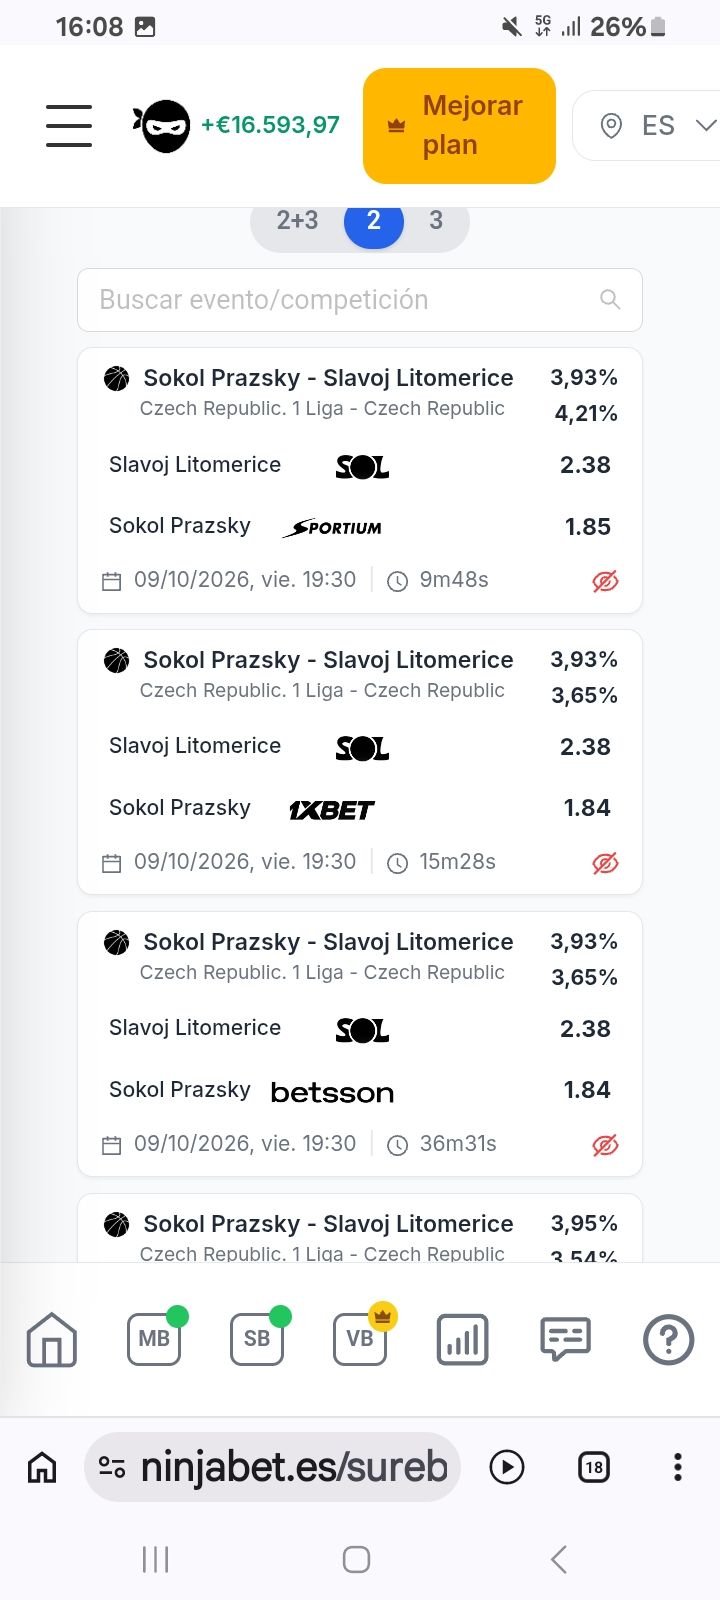Open the Sokol Prazsky Sportium surebet card
This screenshot has height=1600, width=720.
(x=360, y=480)
